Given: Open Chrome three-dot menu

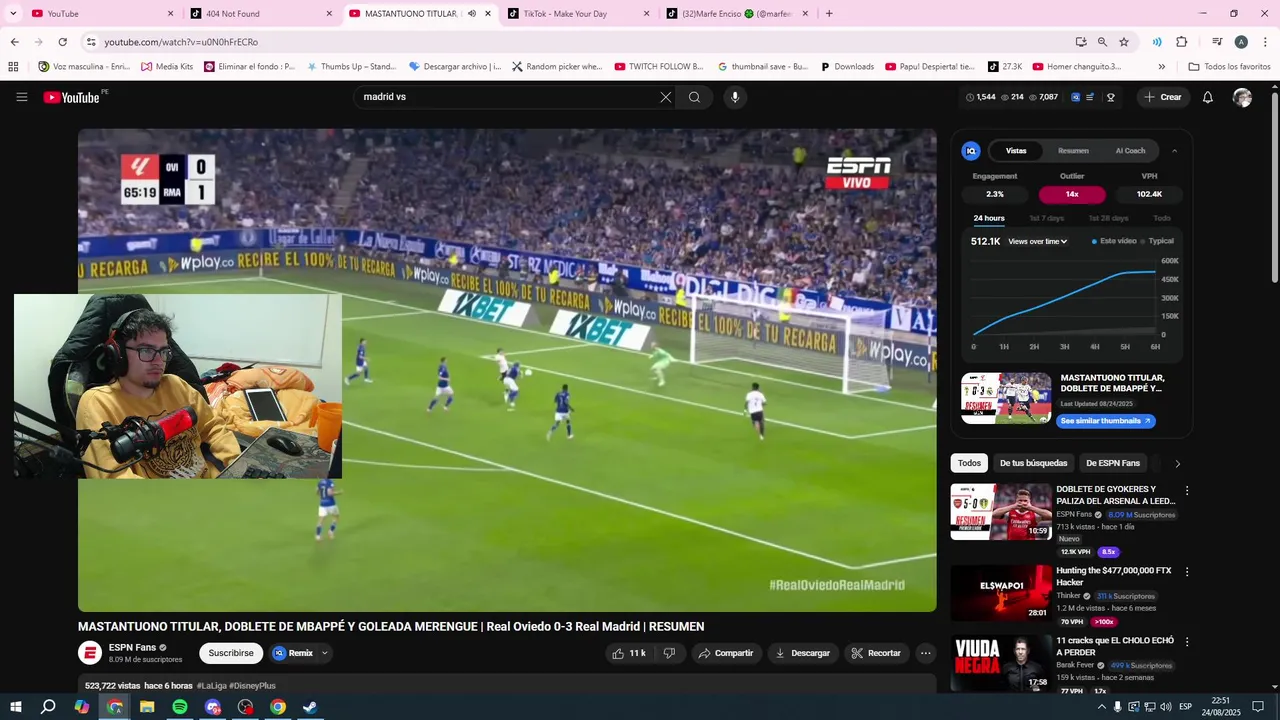Looking at the screenshot, I should [1264, 42].
